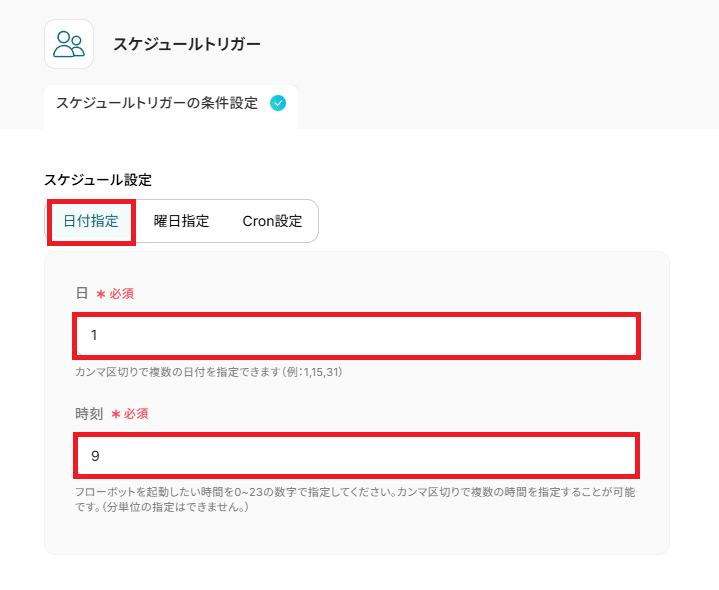
Task: Click the スケジュールトリガー title text
Action: 187,44
